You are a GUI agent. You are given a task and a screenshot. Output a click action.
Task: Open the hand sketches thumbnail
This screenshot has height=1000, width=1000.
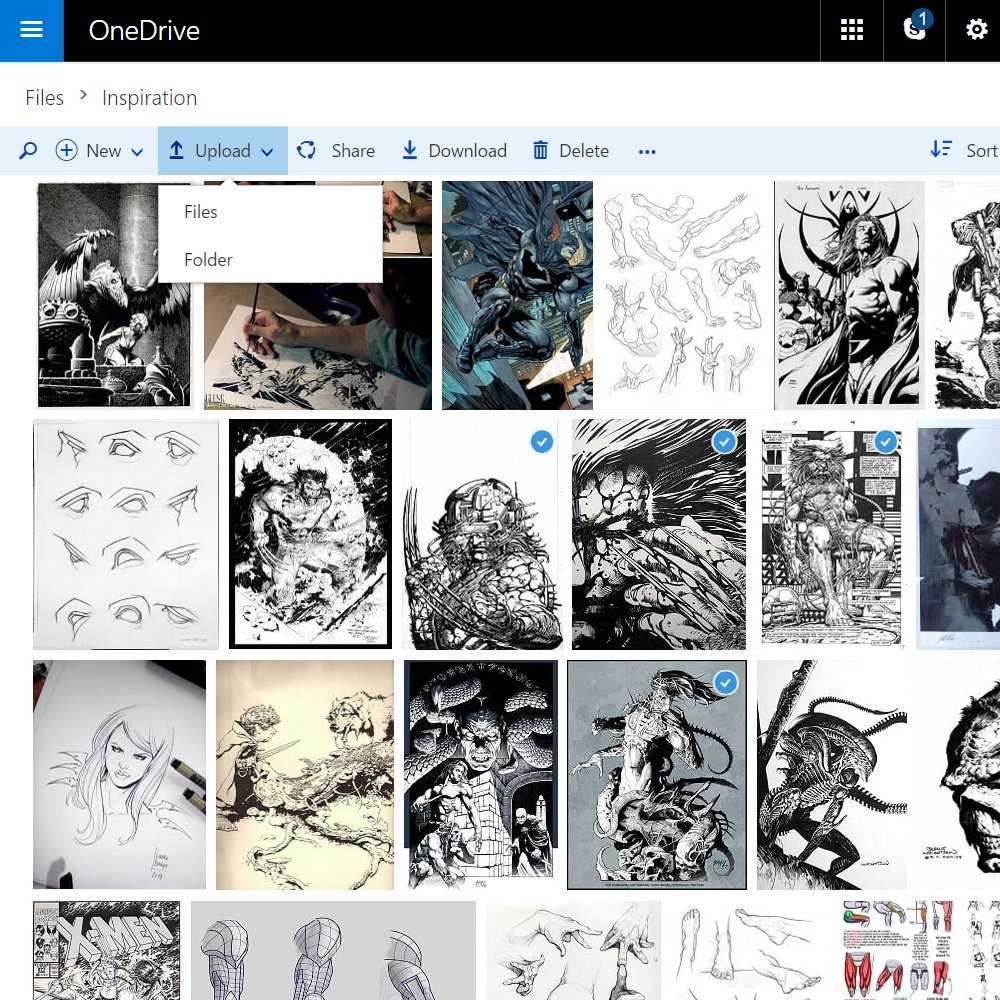pyautogui.click(x=573, y=950)
